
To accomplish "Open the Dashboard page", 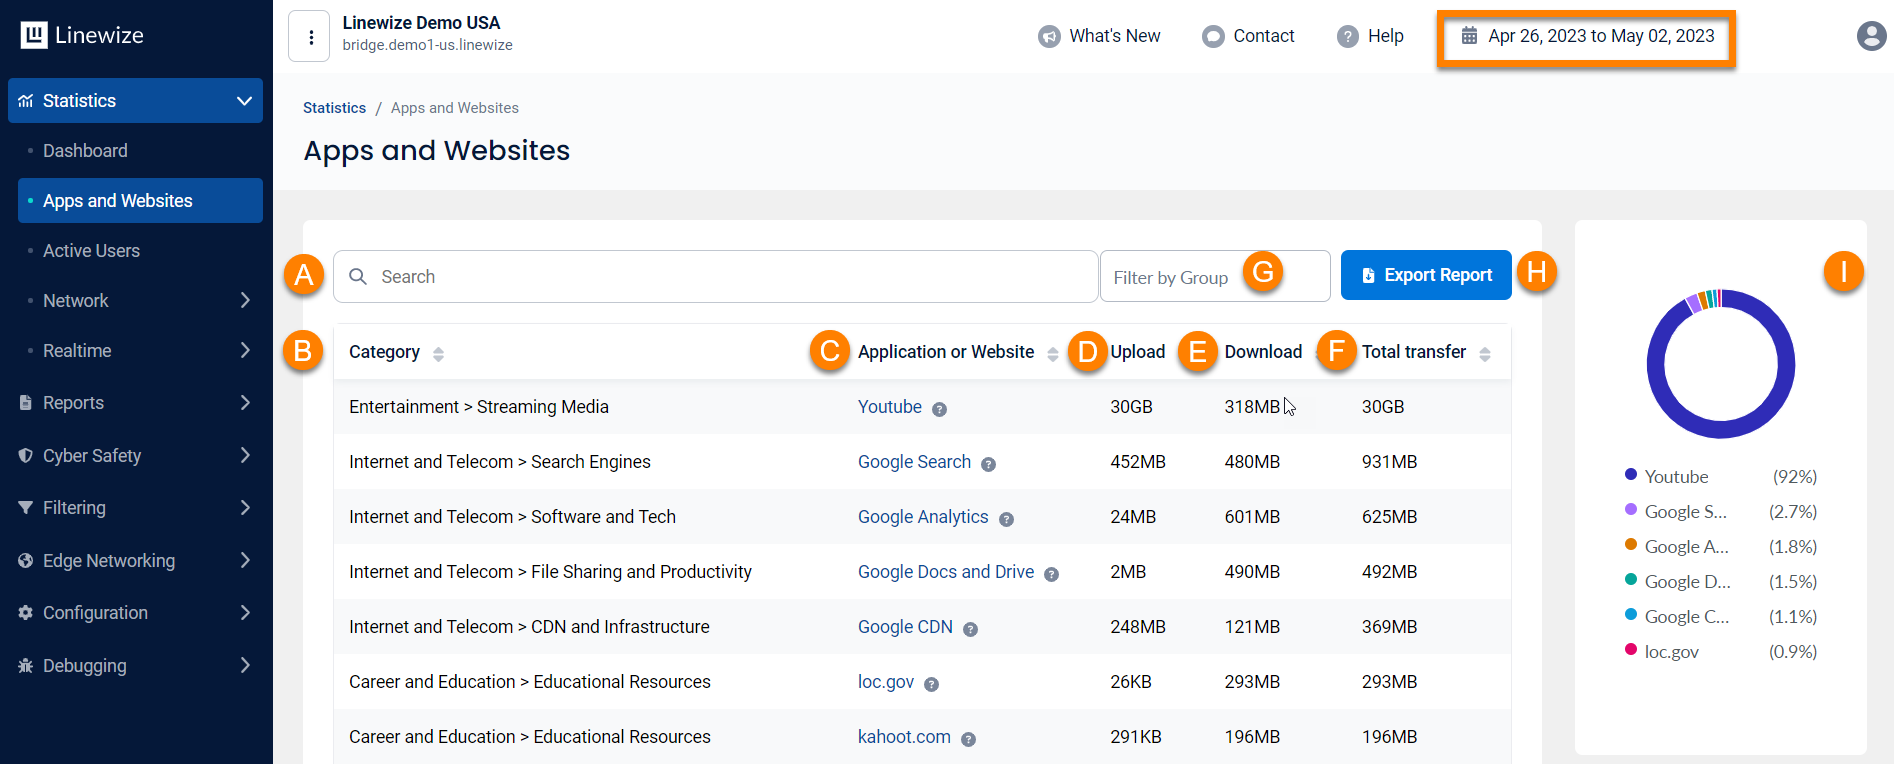I will click(85, 151).
